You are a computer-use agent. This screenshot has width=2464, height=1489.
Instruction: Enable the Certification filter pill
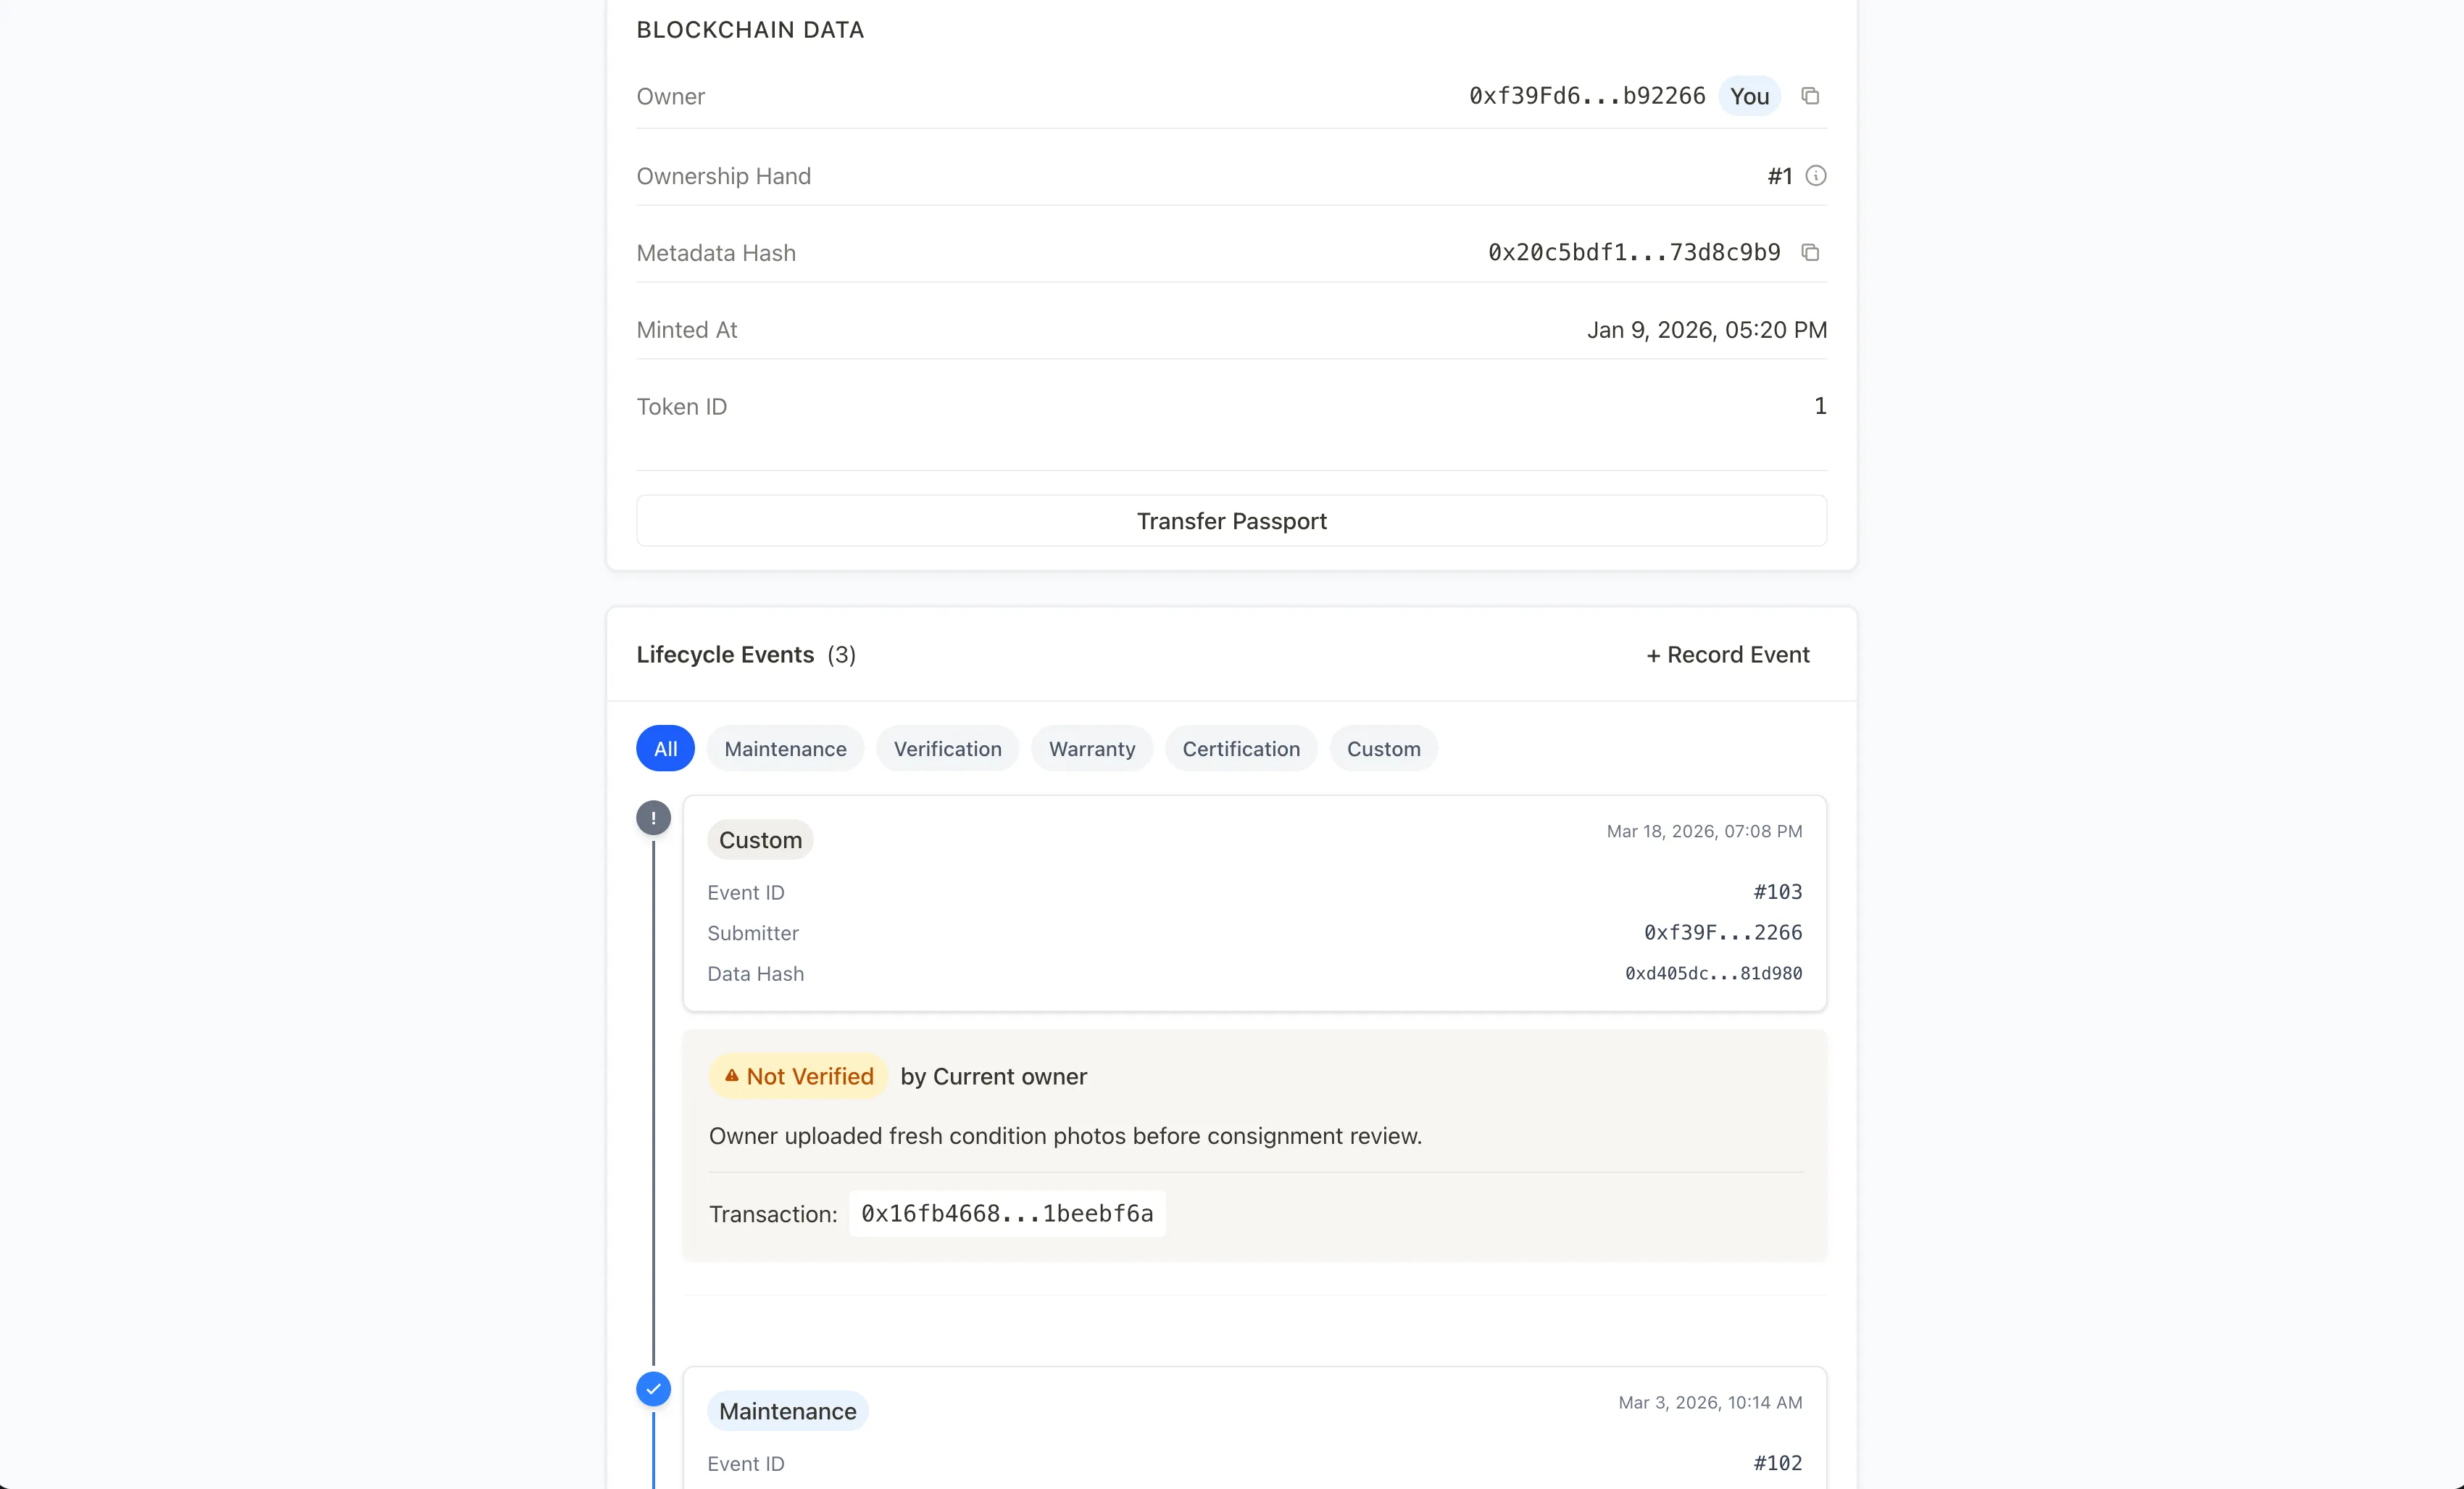click(1240, 748)
